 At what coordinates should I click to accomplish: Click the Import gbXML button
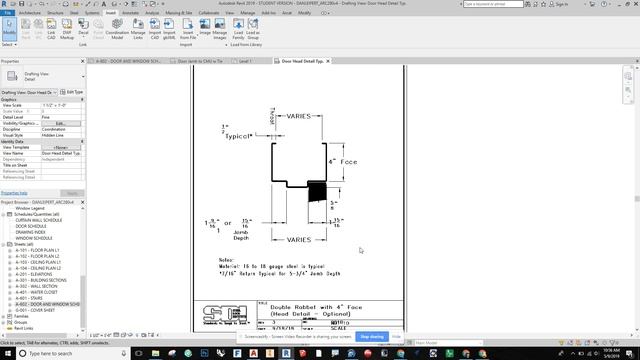pos(169,29)
